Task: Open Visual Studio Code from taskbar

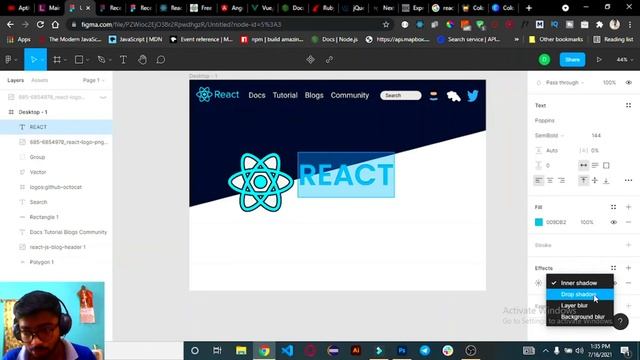Action: click(287, 350)
